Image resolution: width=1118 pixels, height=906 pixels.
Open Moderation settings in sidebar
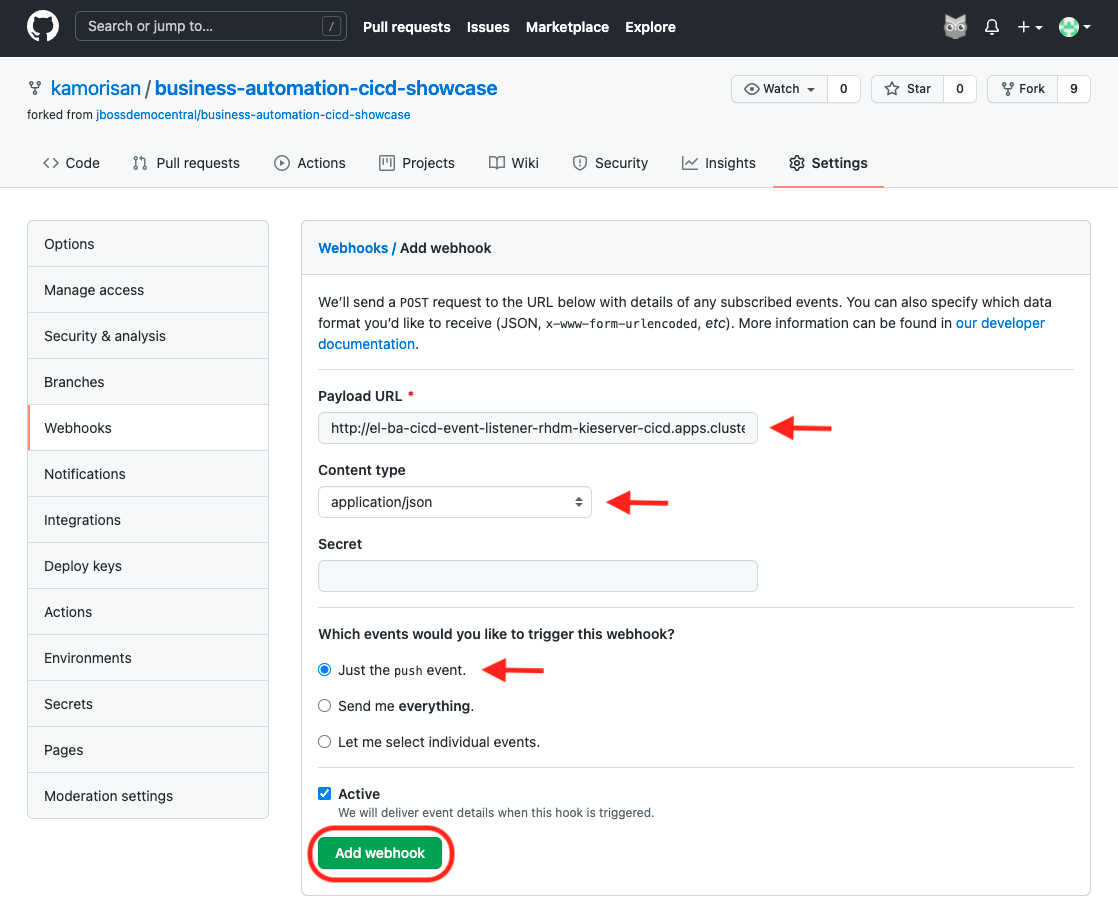[x=148, y=796]
